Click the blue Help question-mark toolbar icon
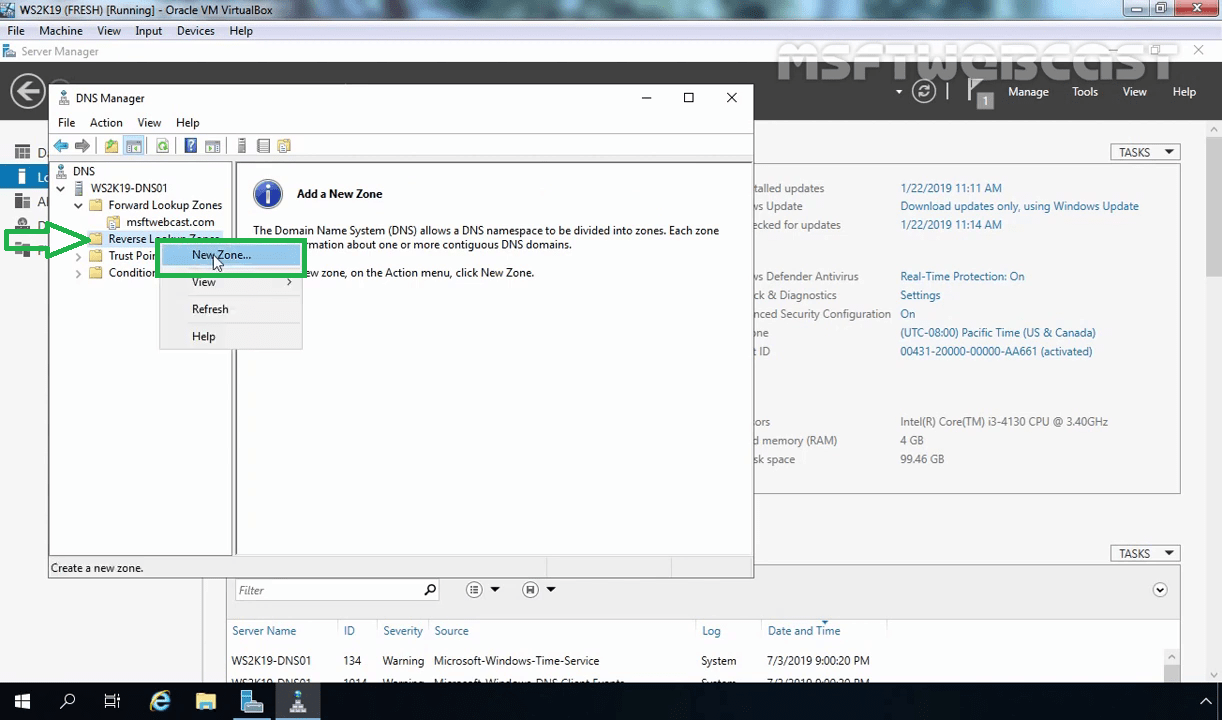This screenshot has height=720, width=1222. [x=190, y=146]
